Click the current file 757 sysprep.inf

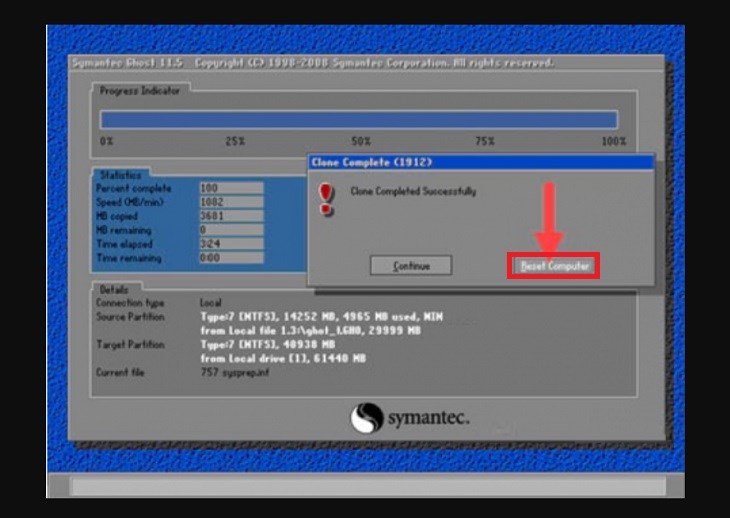pyautogui.click(x=235, y=372)
